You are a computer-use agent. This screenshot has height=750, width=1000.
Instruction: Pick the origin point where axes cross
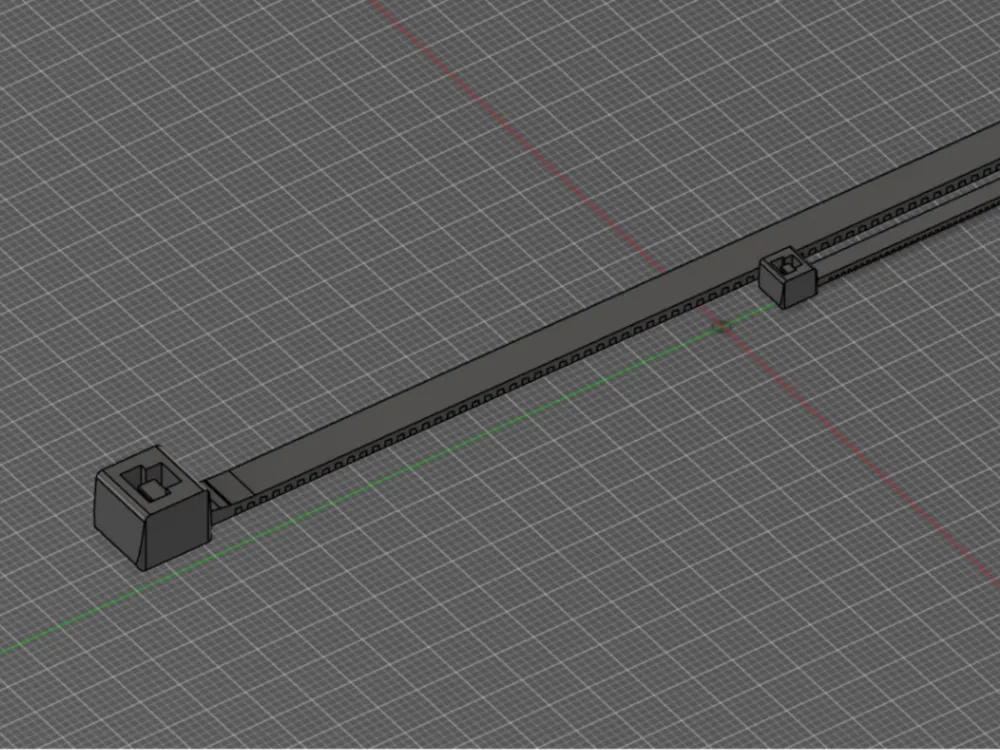pyautogui.click(x=721, y=327)
